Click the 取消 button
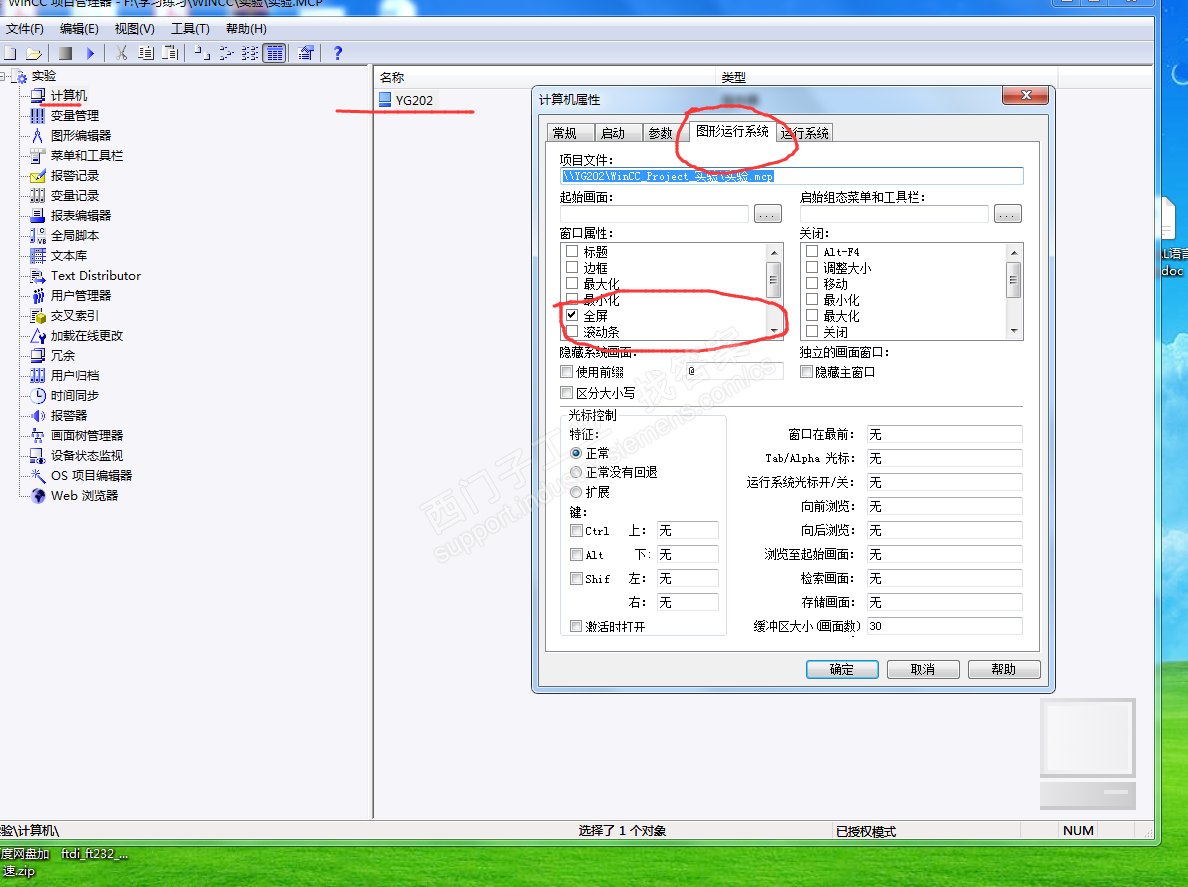 (923, 670)
